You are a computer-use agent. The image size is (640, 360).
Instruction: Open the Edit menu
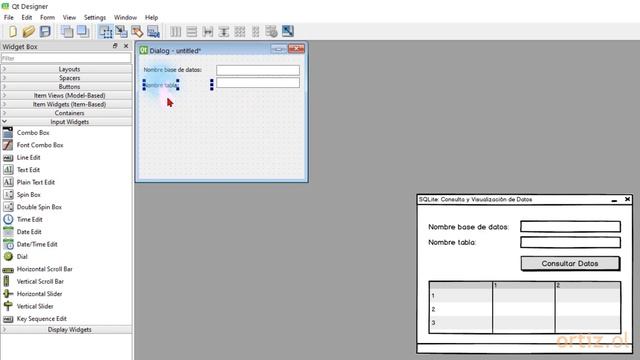click(x=27, y=18)
